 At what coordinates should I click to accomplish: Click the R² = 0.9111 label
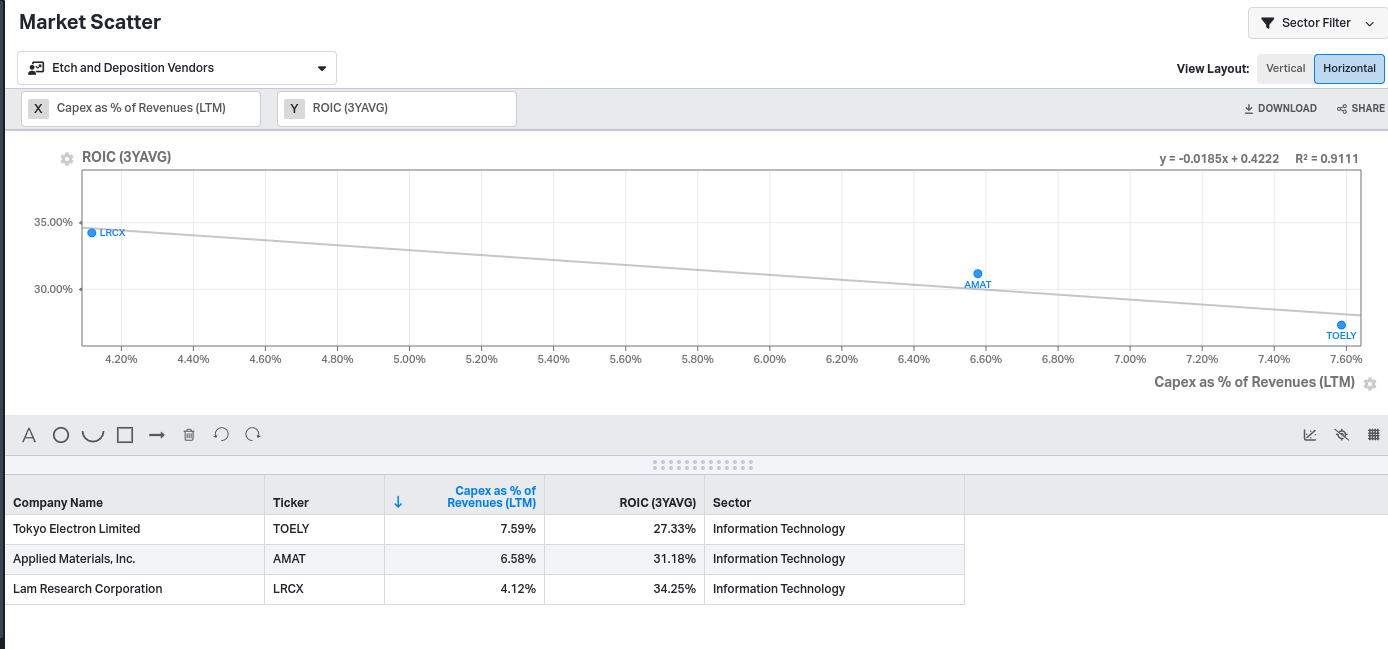pyautogui.click(x=1327, y=159)
